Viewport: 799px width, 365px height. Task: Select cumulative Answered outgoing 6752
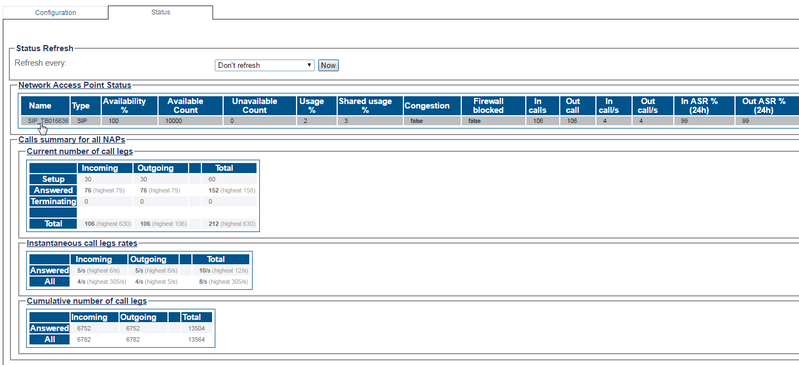pyautogui.click(x=132, y=329)
